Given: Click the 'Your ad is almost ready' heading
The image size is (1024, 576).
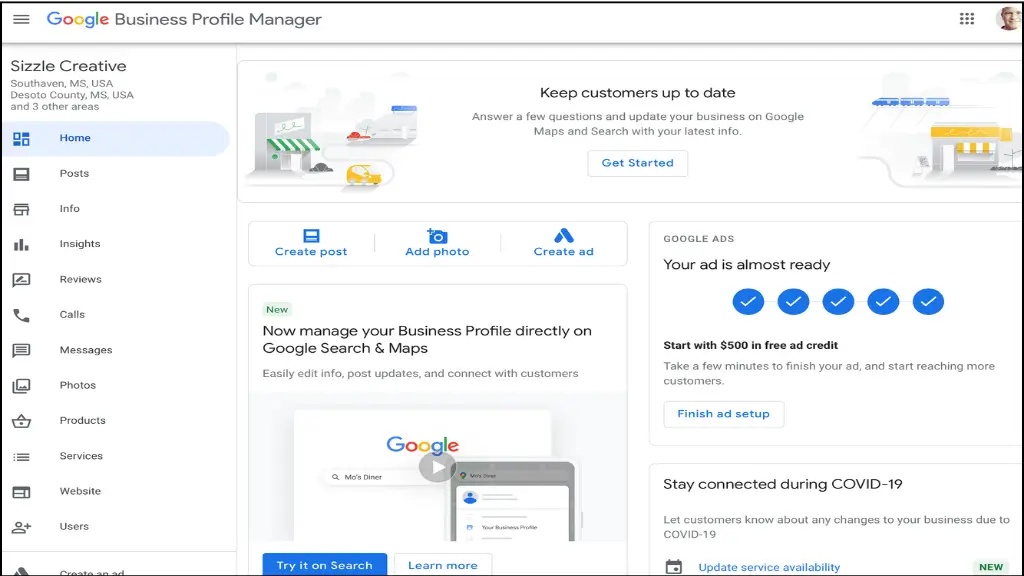Looking at the screenshot, I should (746, 264).
